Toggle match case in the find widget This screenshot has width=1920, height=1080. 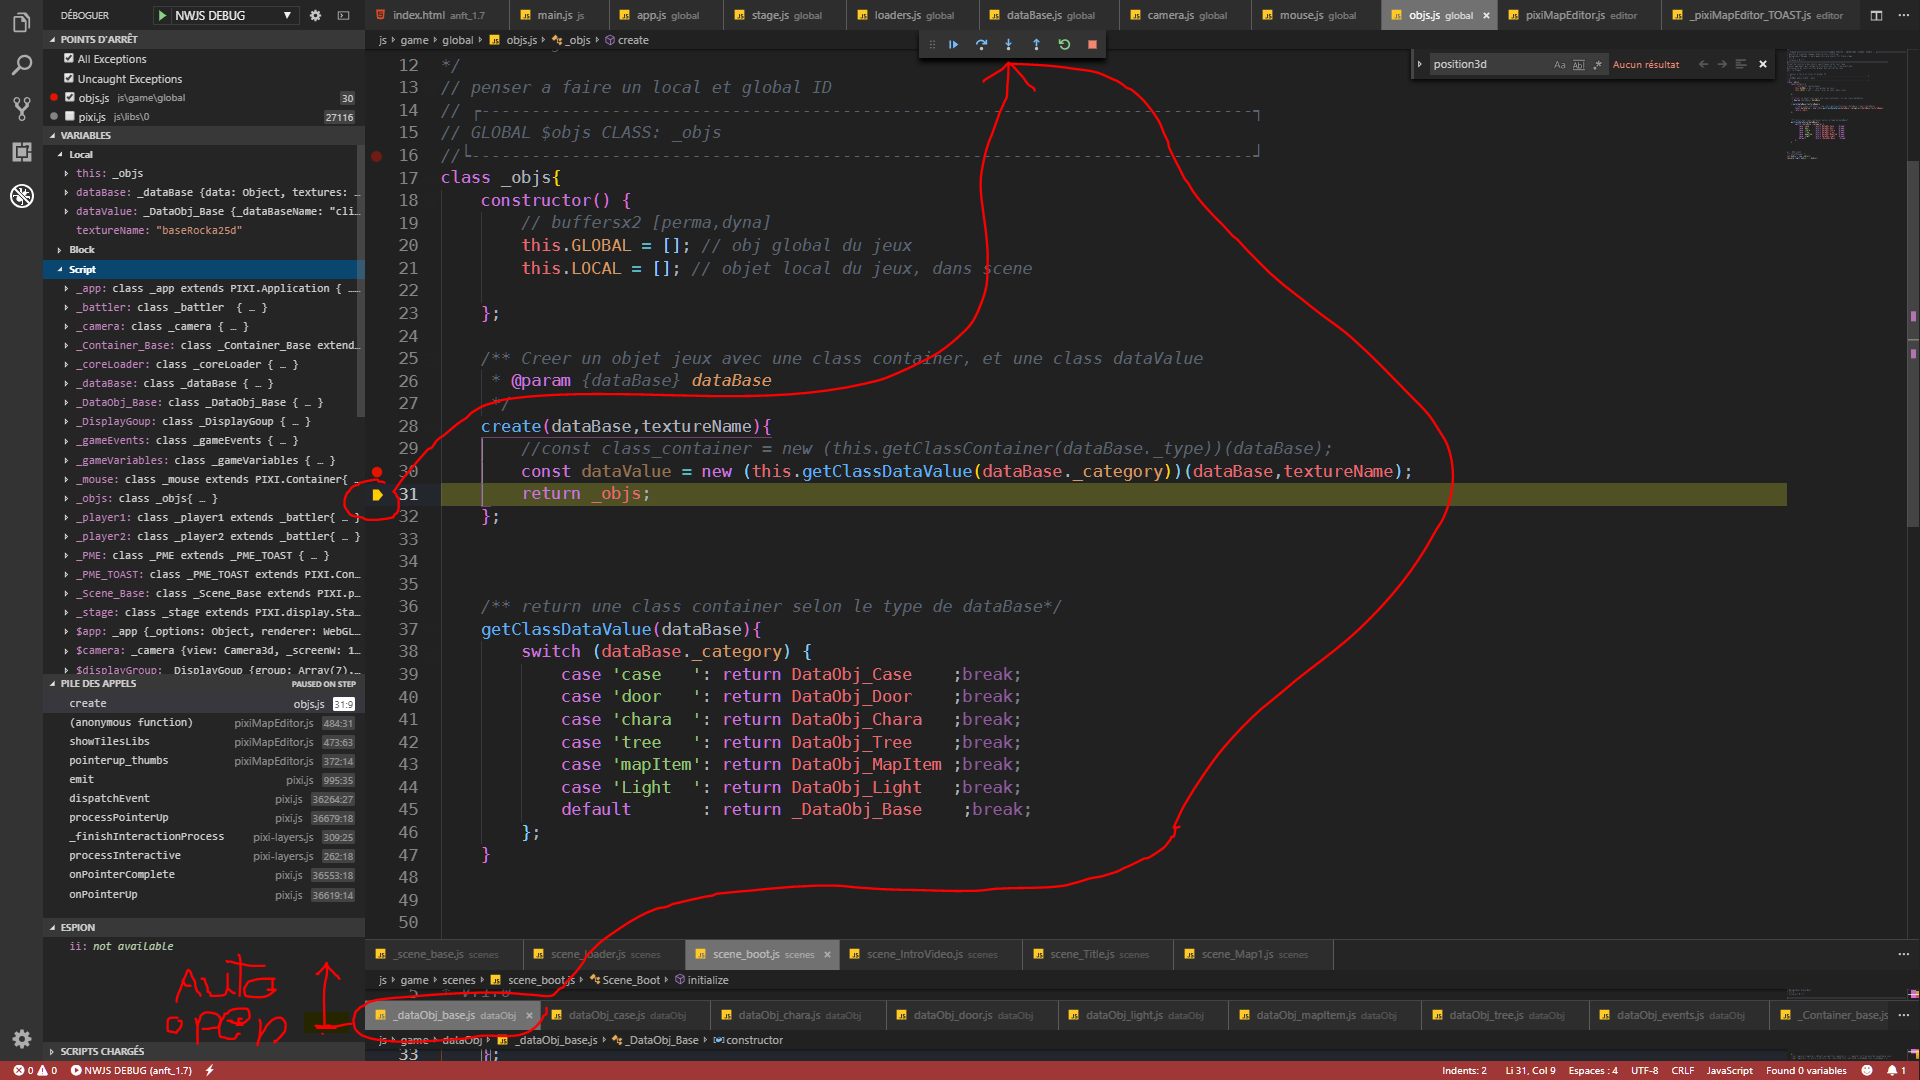coord(1559,64)
